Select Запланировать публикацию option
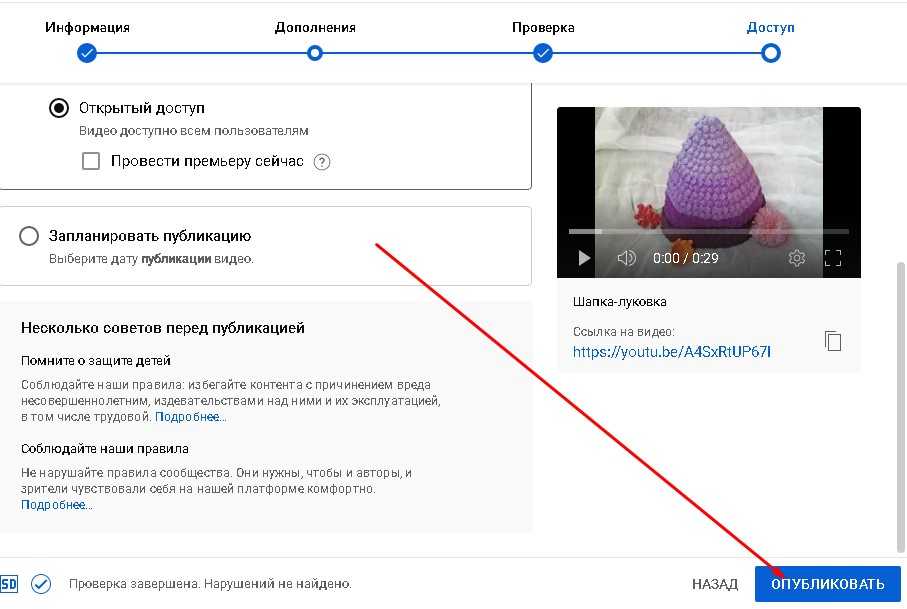 30,236
